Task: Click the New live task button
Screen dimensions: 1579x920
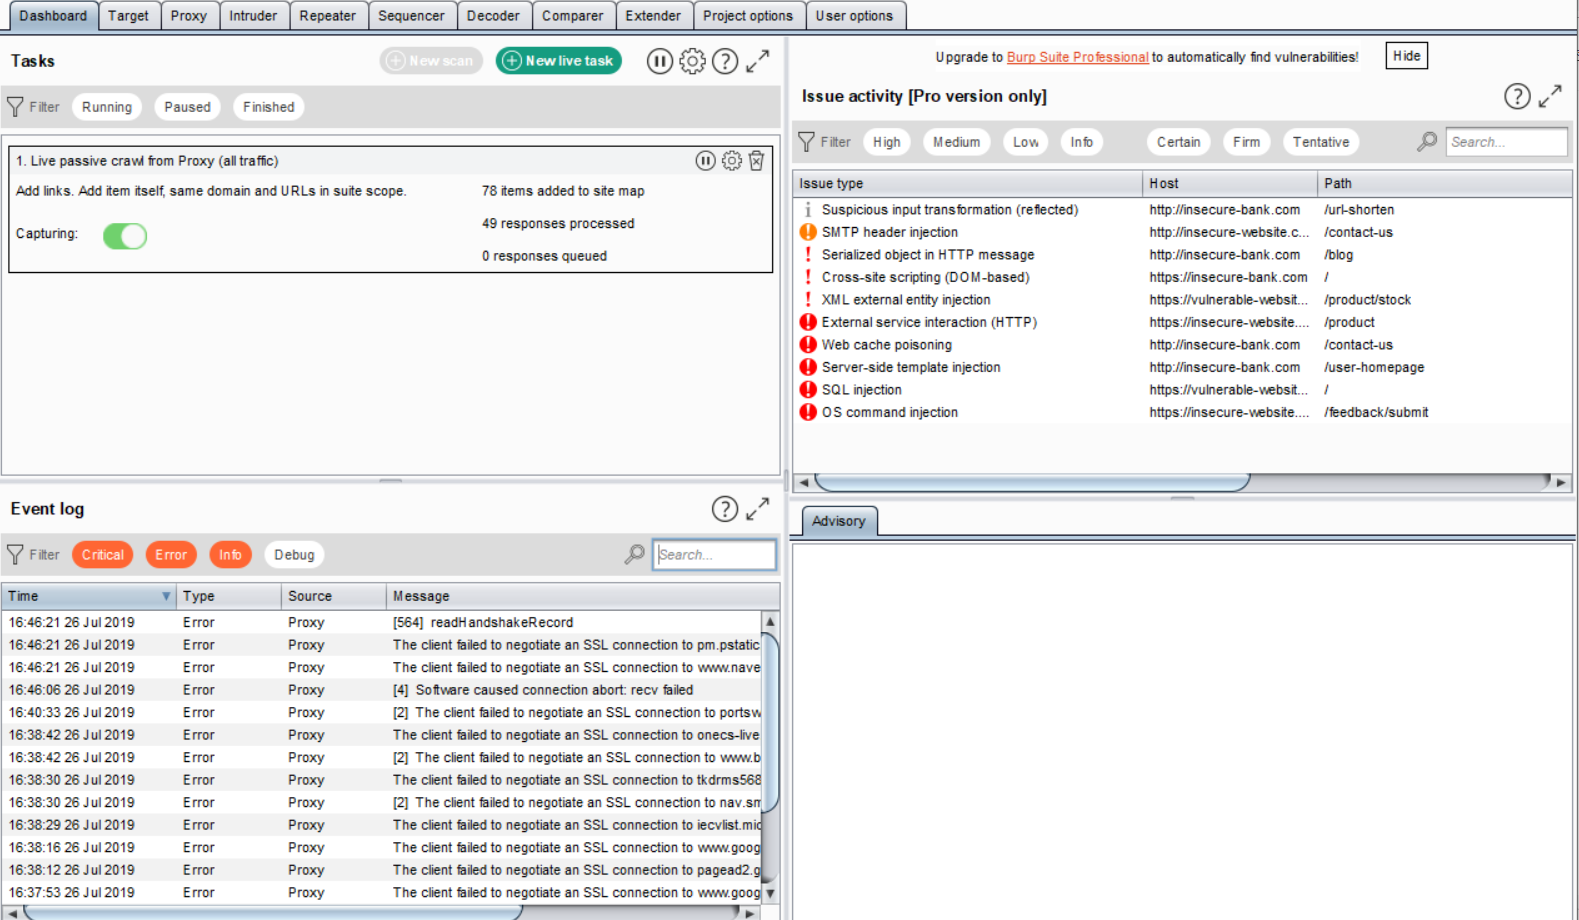Action: point(559,61)
